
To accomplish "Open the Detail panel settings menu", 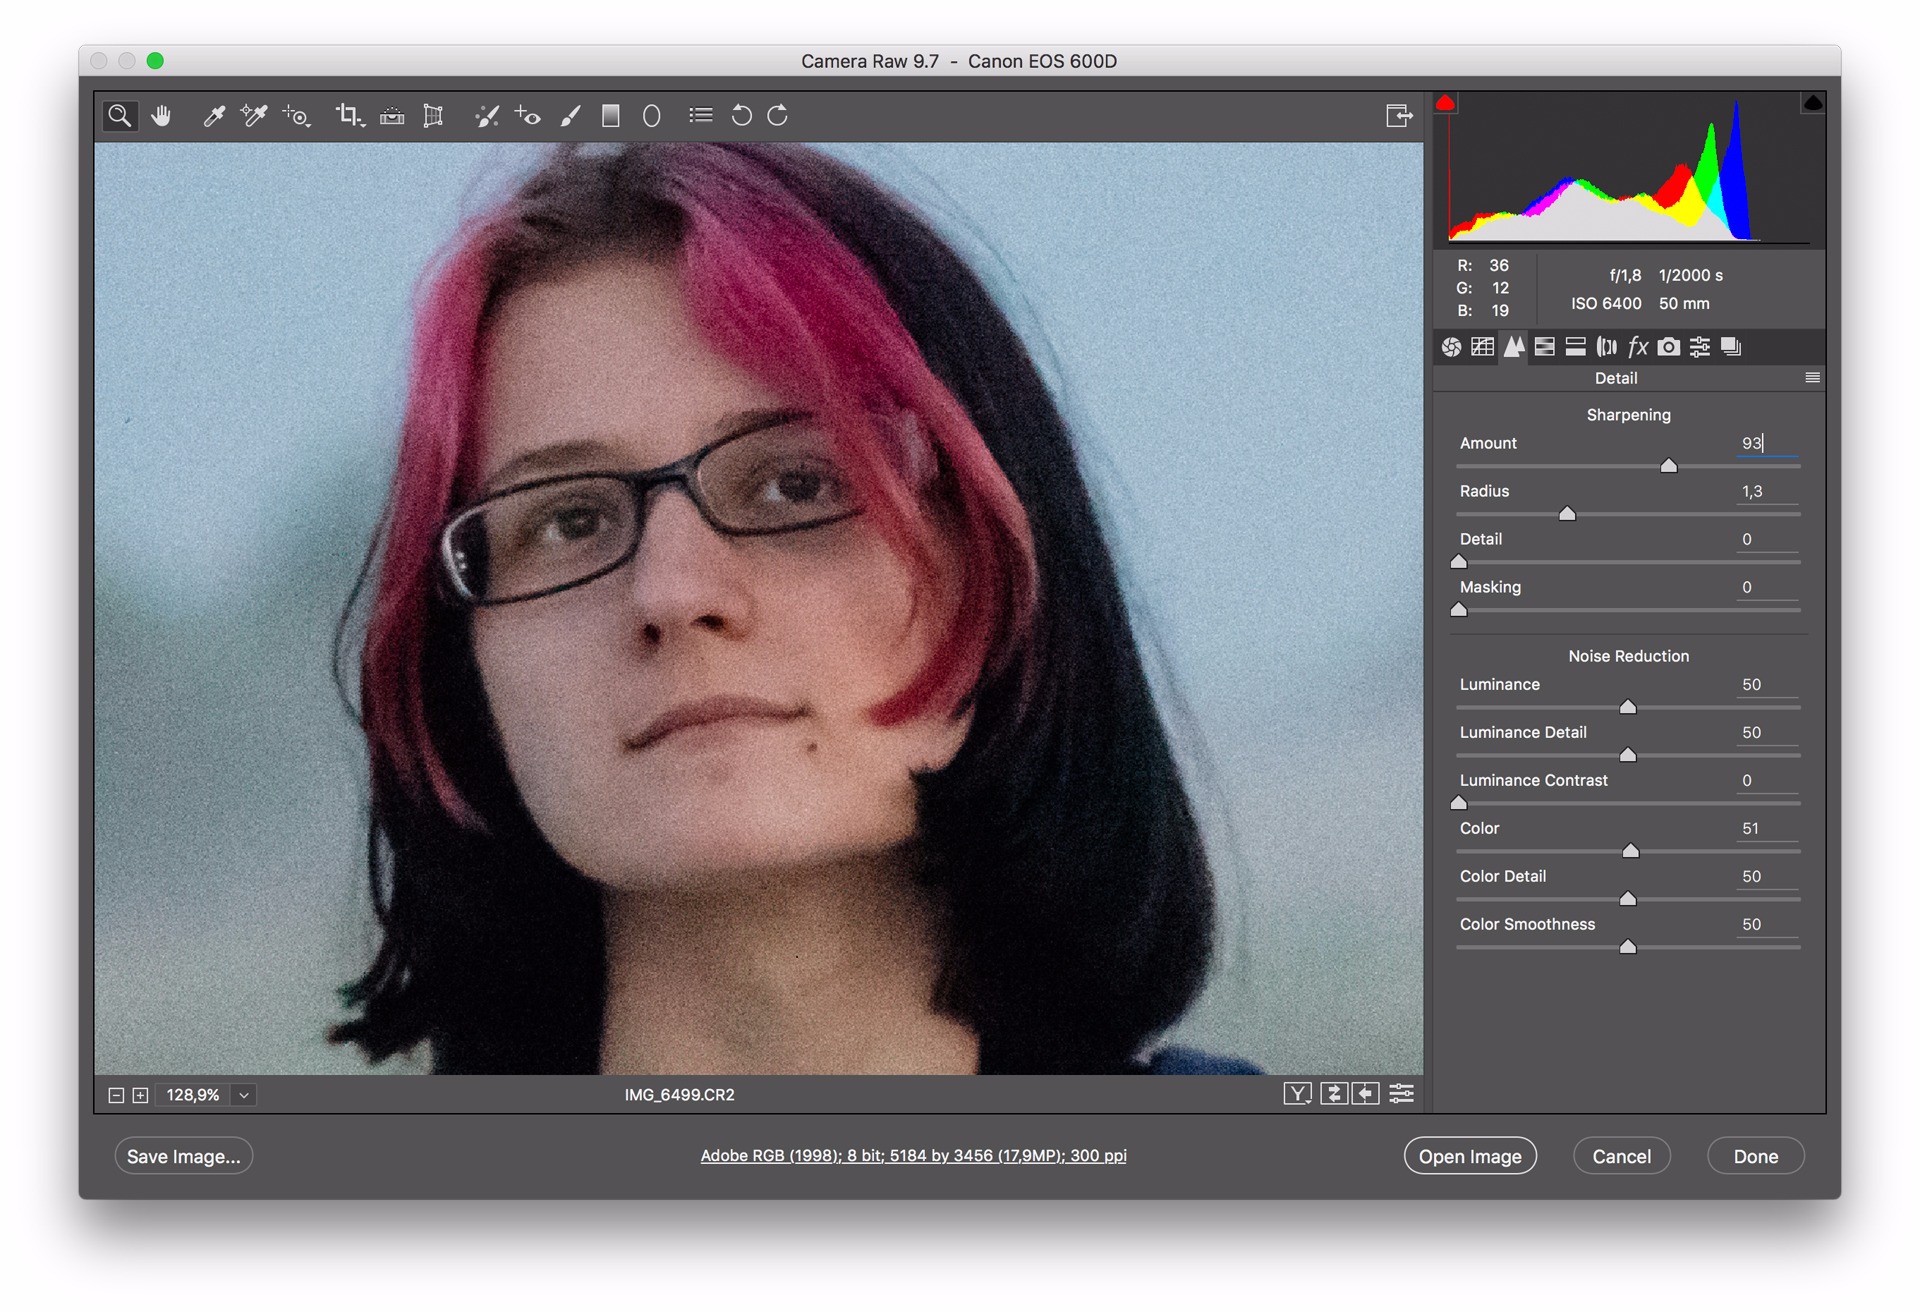I will tap(1812, 377).
